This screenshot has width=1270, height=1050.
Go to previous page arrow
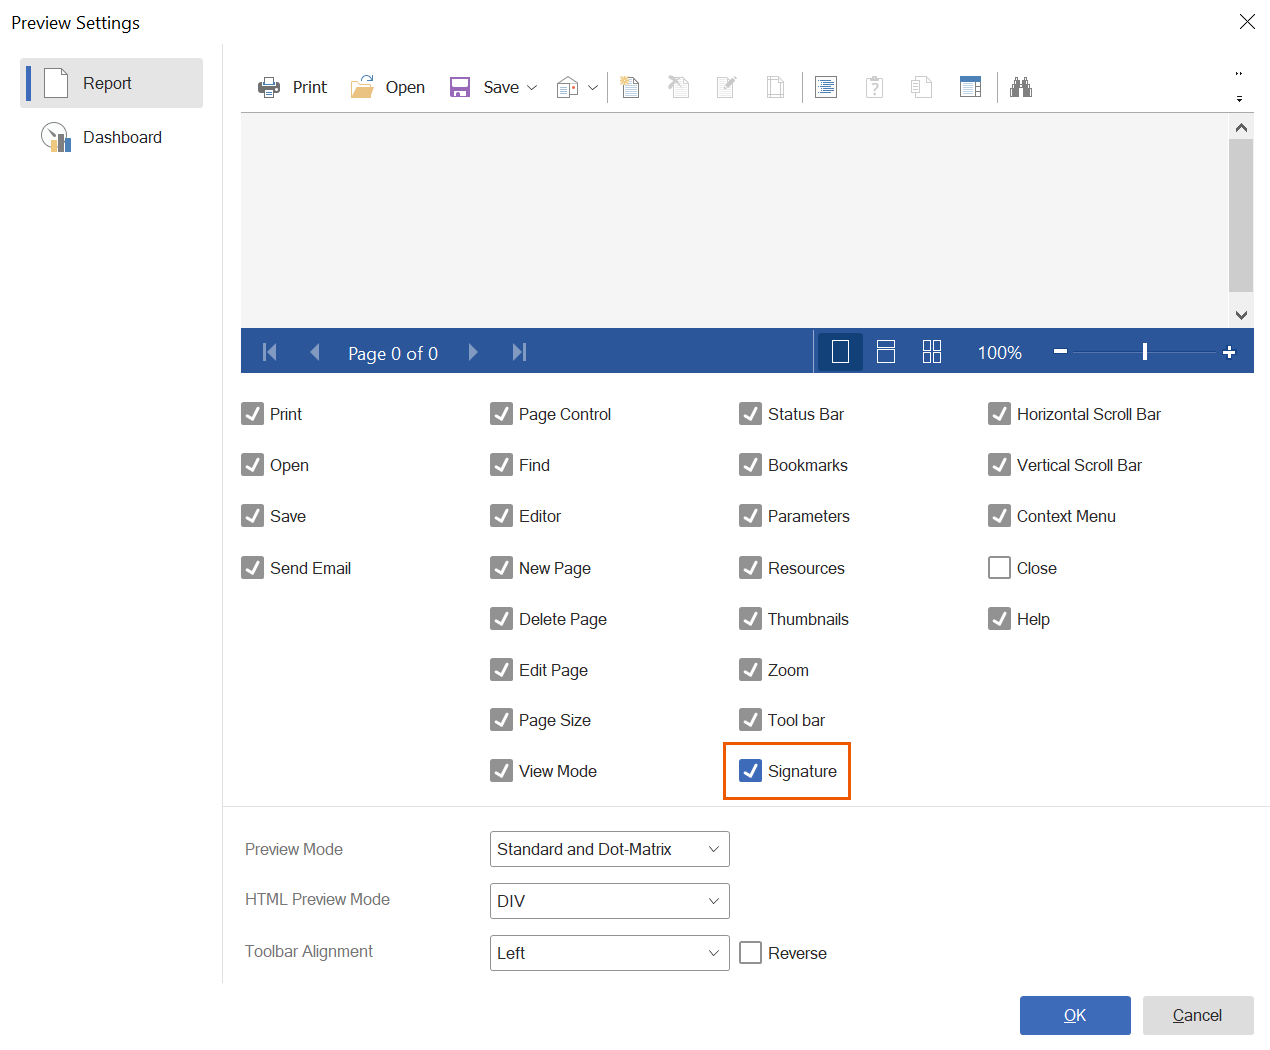315,352
